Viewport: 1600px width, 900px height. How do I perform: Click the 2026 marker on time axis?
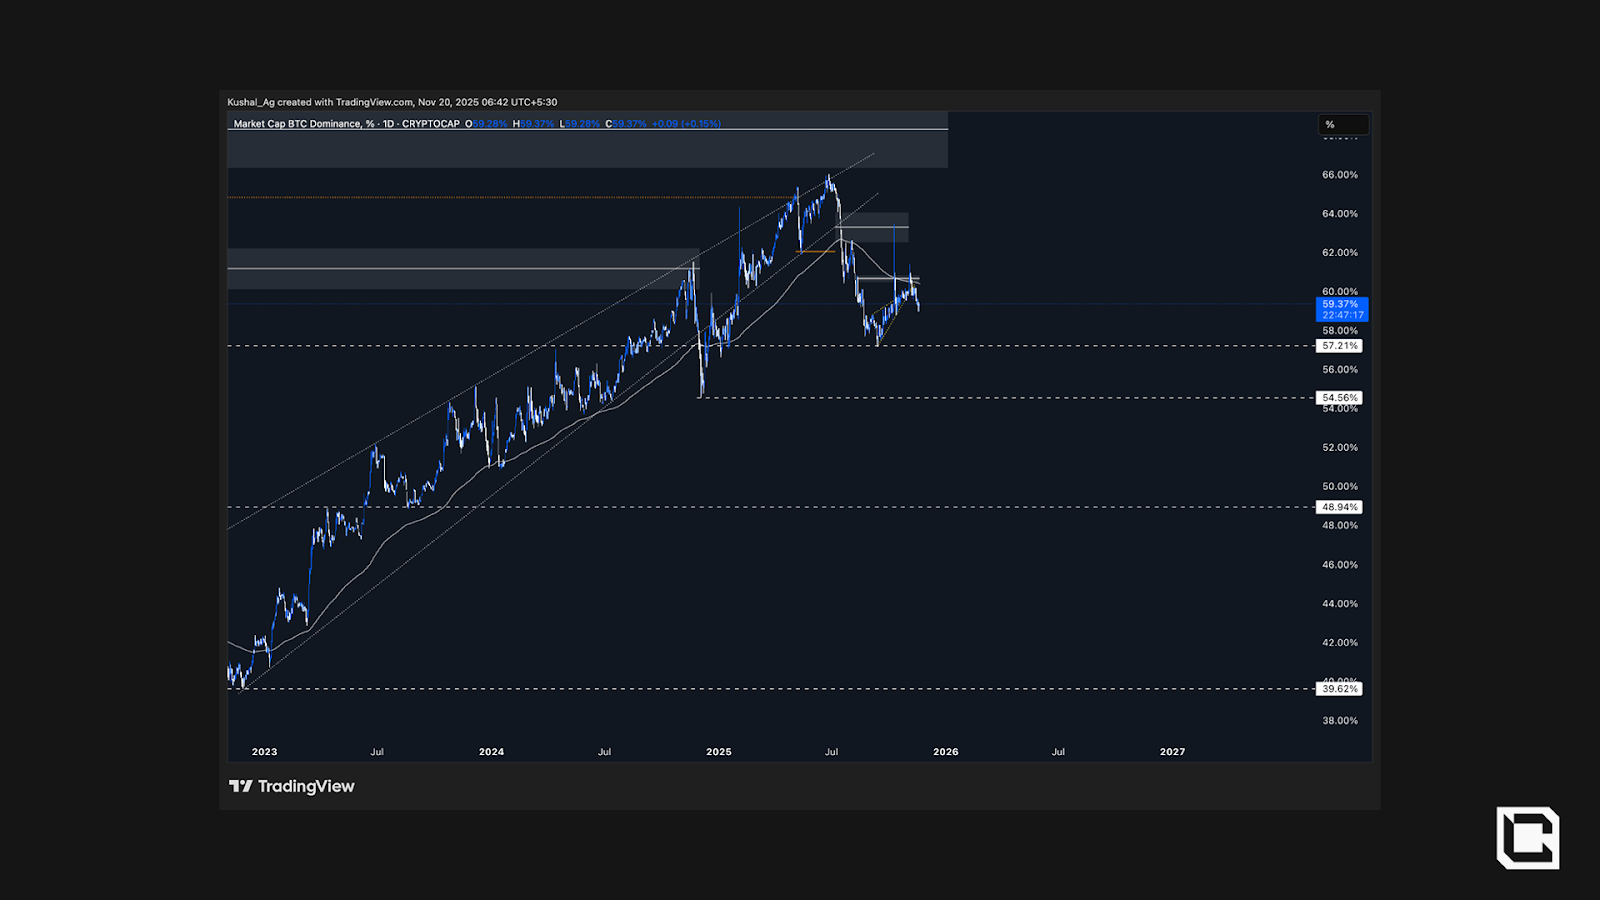(x=945, y=752)
